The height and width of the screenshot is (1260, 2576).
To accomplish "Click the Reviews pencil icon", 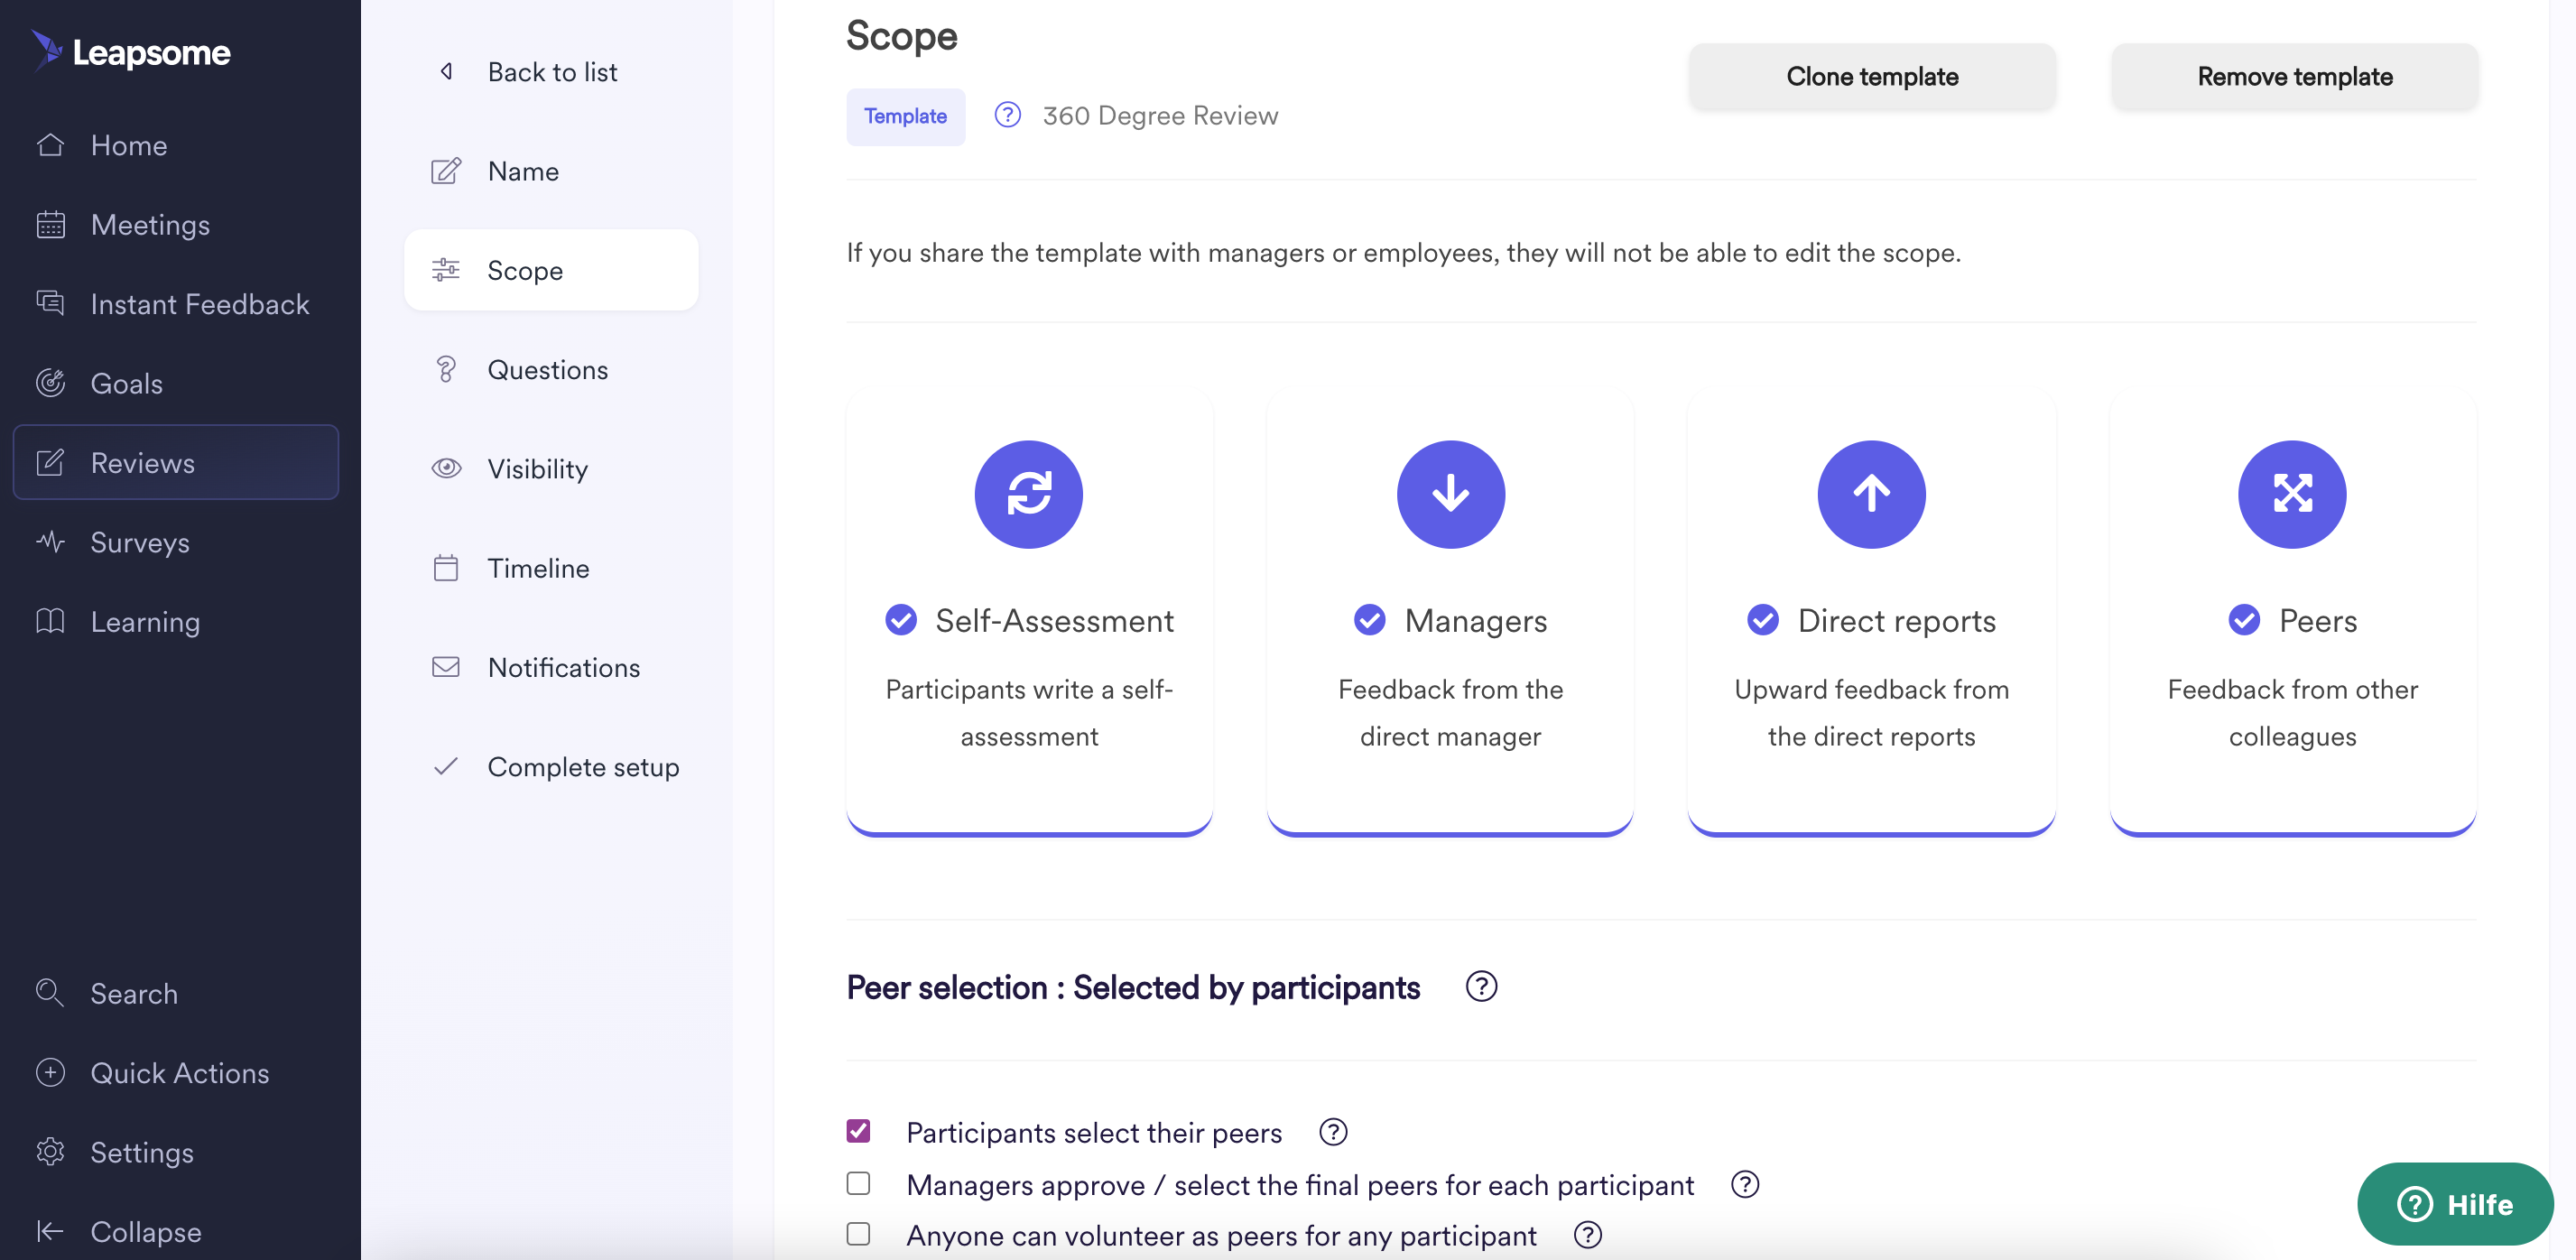I will coord(50,462).
